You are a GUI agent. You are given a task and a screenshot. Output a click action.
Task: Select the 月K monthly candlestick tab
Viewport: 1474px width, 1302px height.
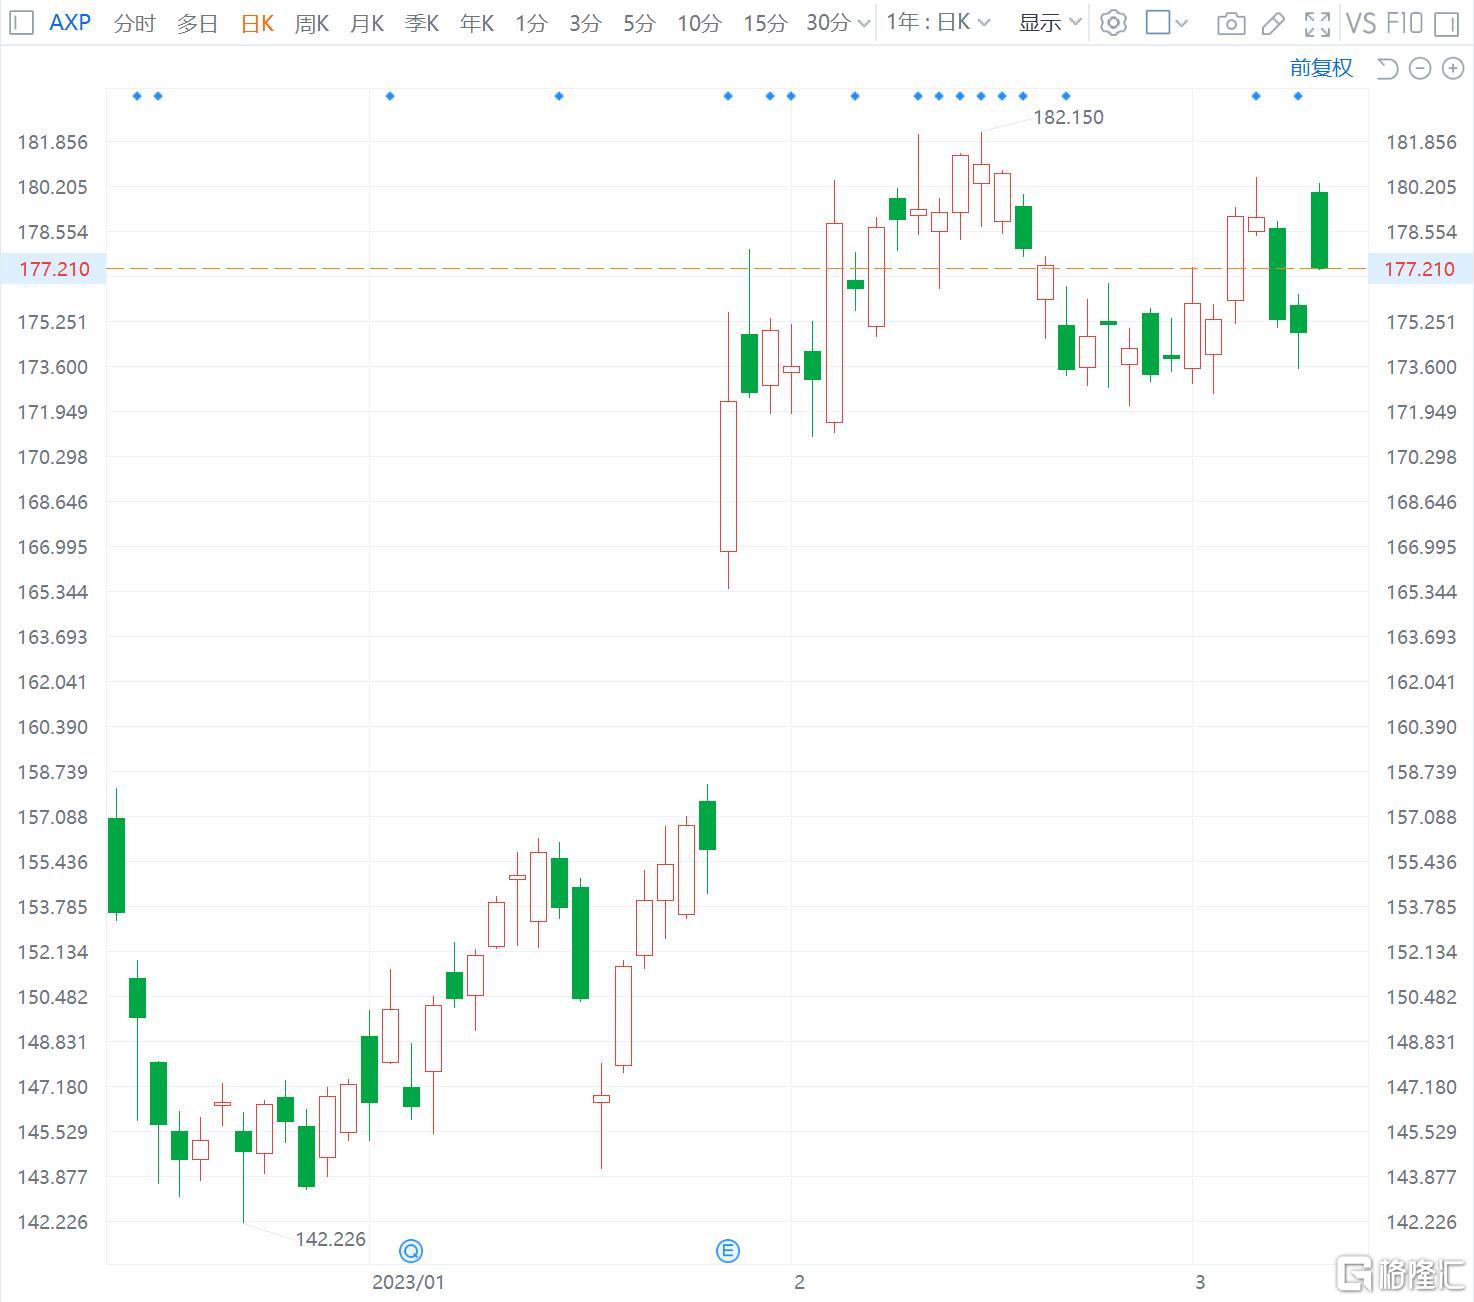pos(367,22)
